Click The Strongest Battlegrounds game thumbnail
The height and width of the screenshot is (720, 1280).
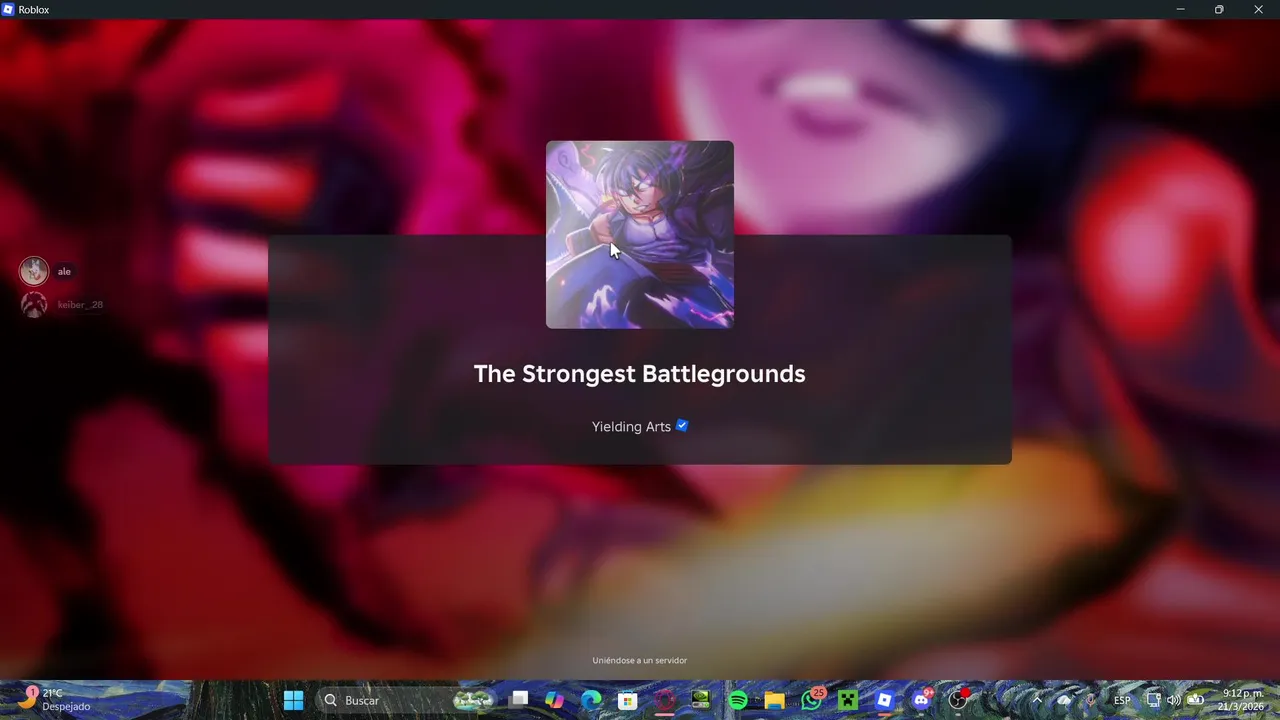point(640,234)
